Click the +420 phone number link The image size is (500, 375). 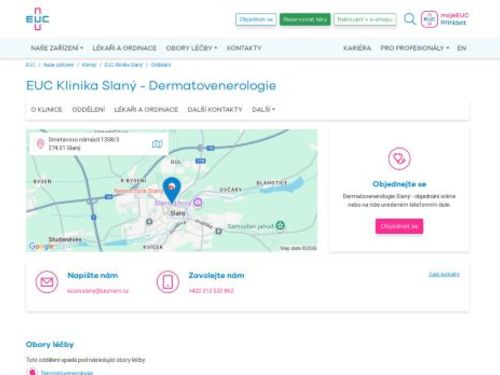tap(211, 291)
